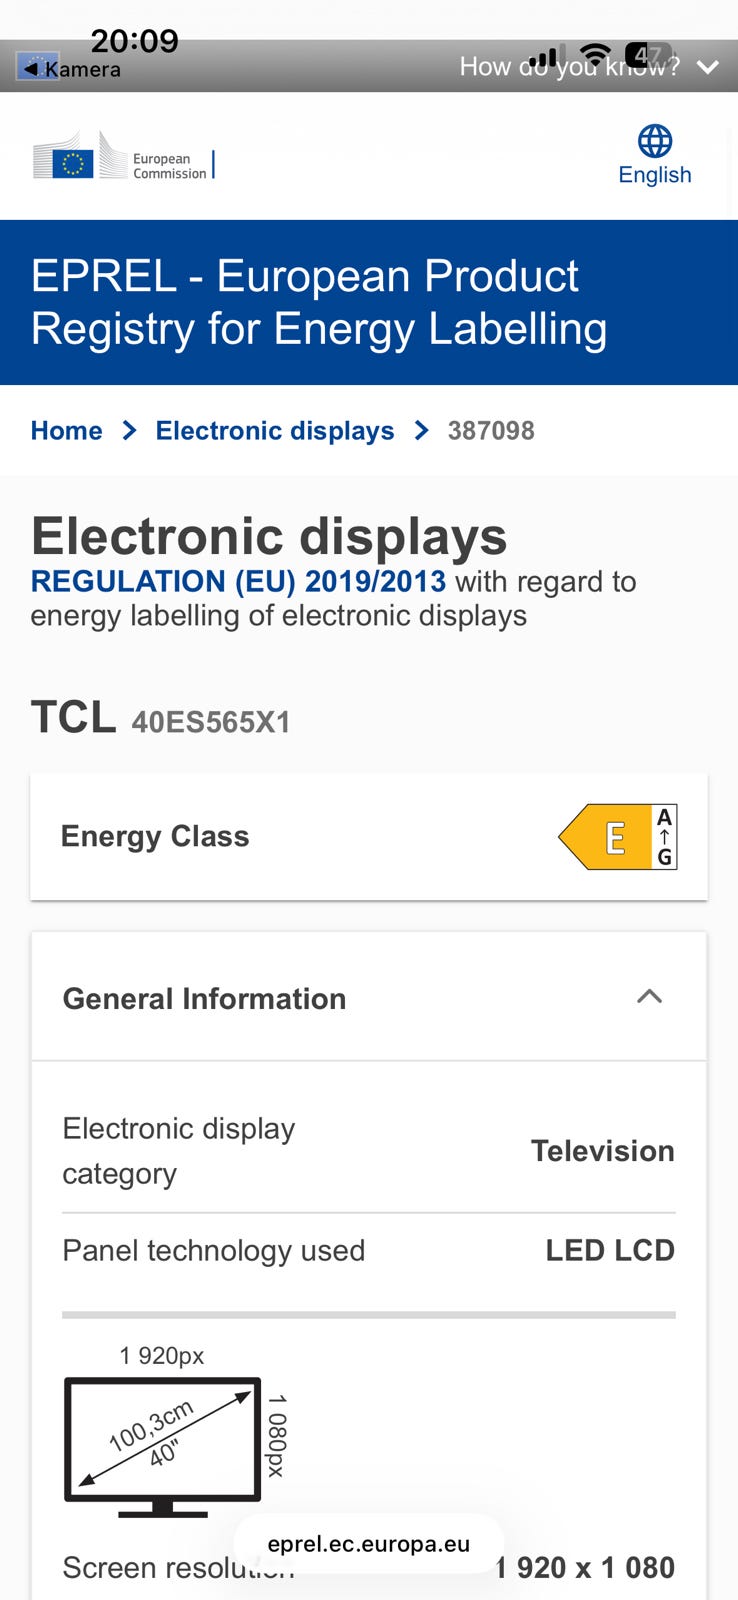Screen dimensions: 738x1600
Task: Open the Electronic displays breadcrumb
Action: 275,431
